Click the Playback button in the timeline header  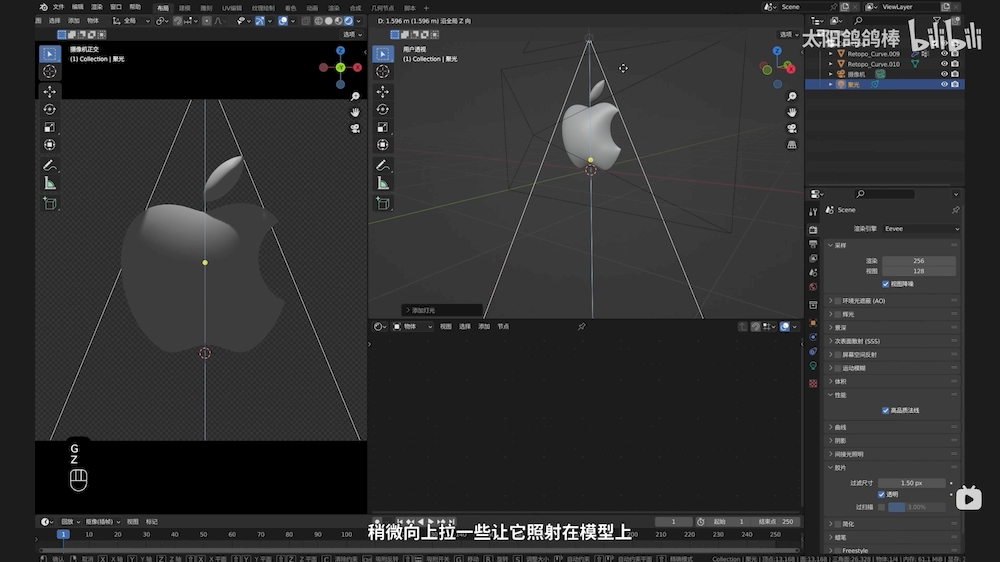70,522
